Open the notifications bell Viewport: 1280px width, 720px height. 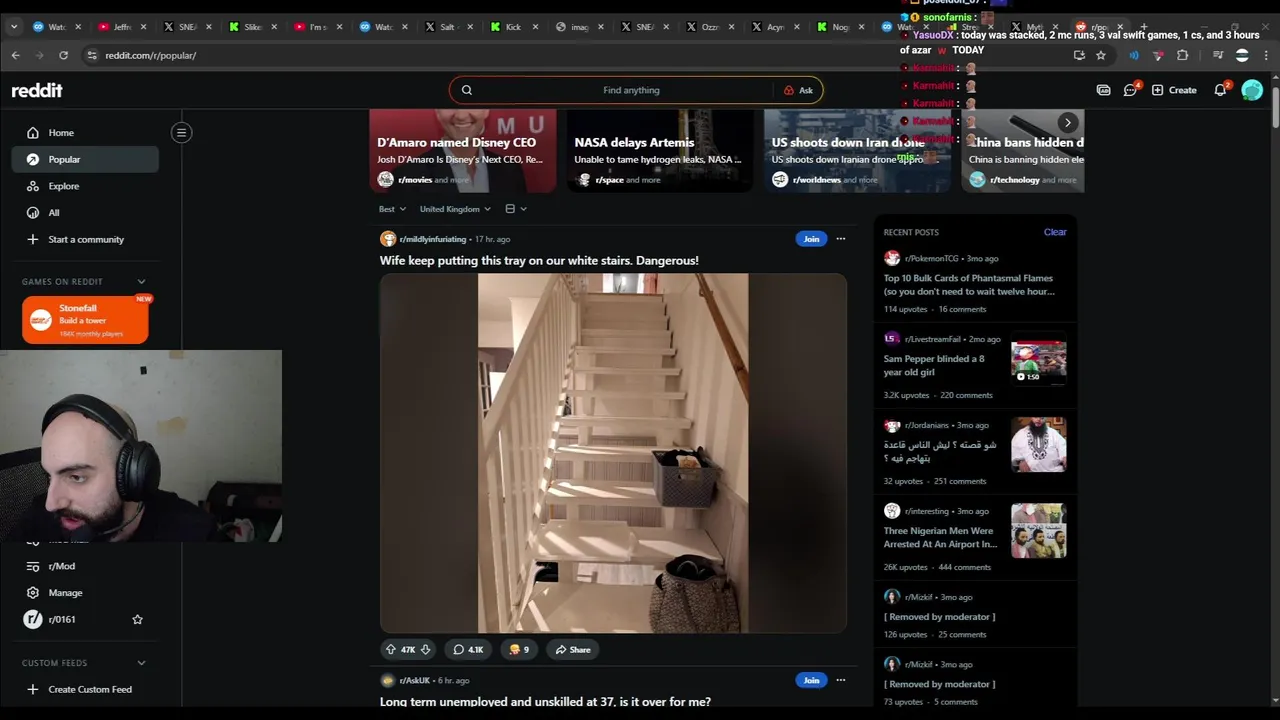(x=1220, y=90)
